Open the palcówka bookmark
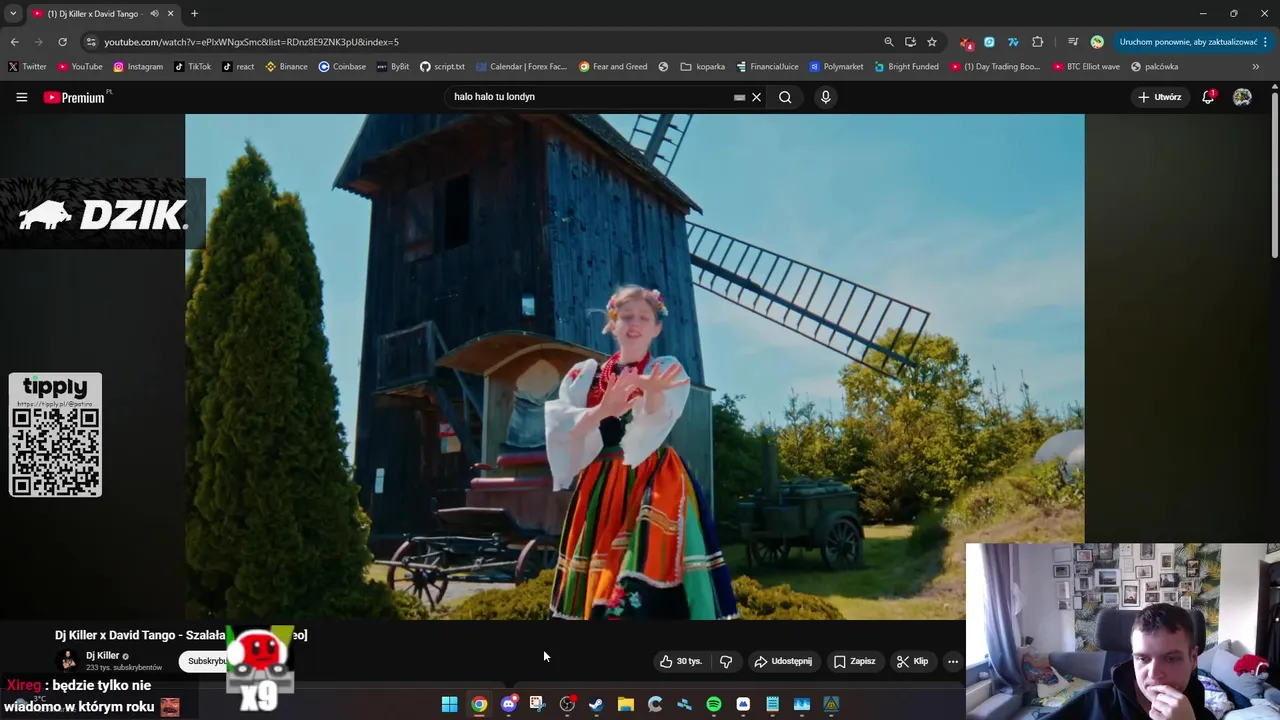 click(1154, 67)
